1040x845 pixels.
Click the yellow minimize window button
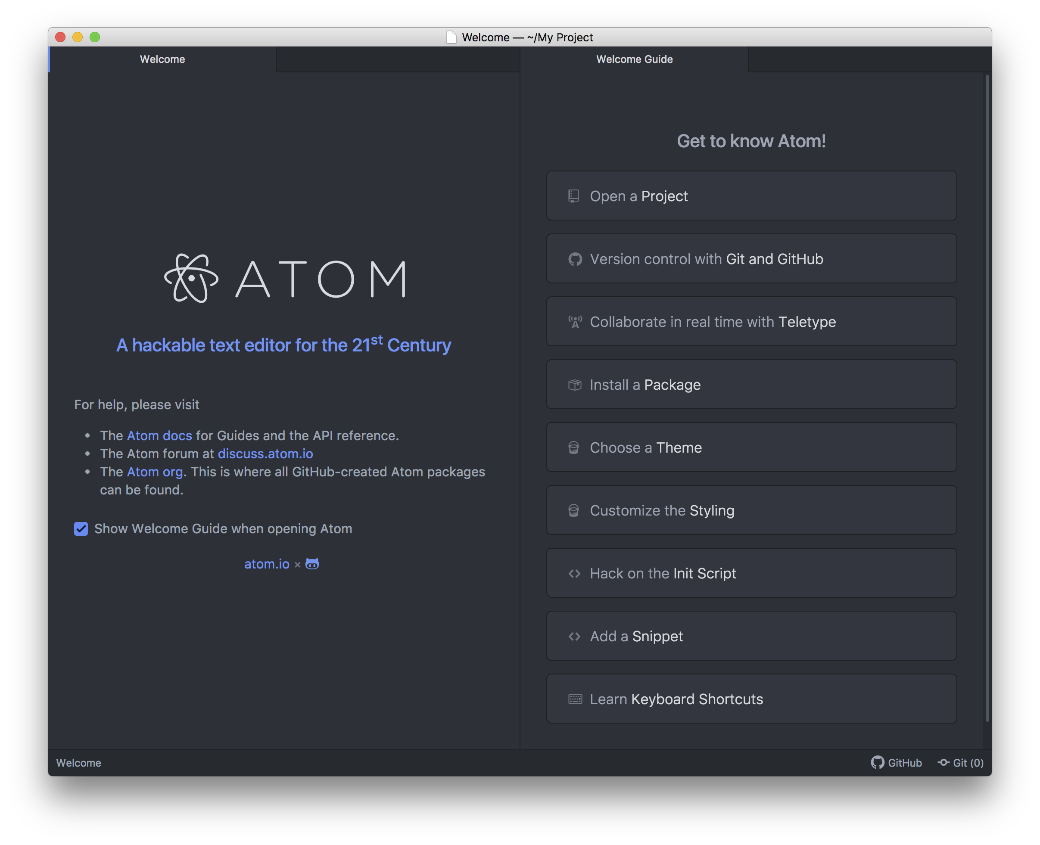78,37
